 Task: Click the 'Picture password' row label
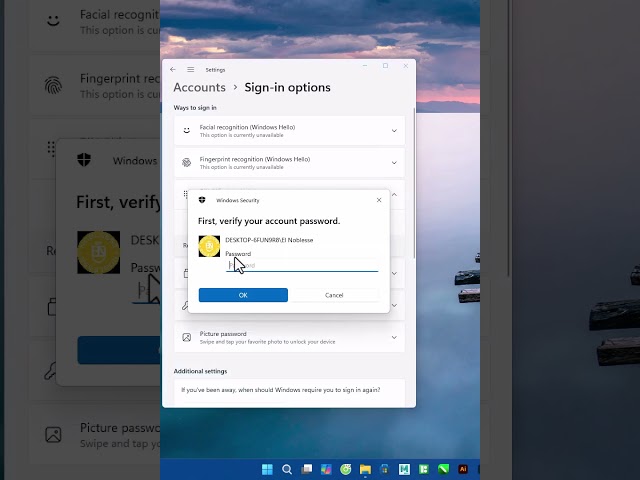(223, 333)
